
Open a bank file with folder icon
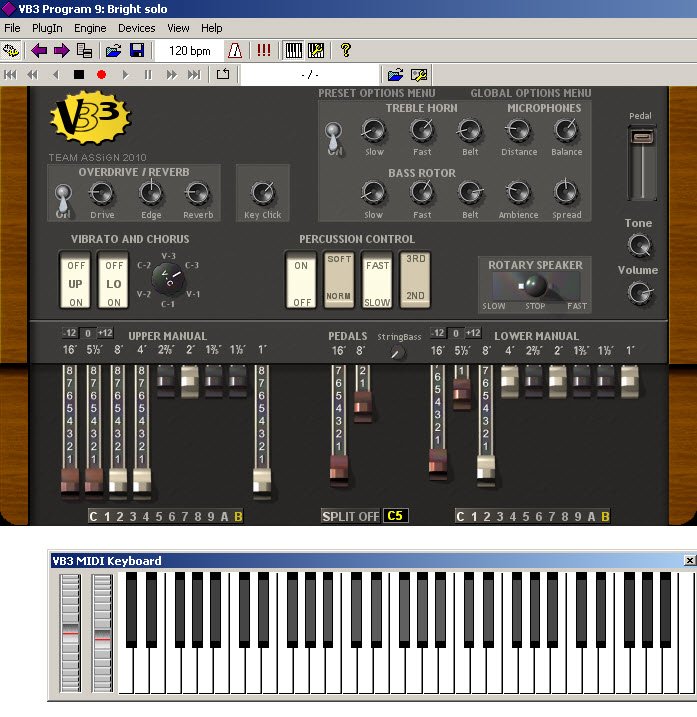click(x=113, y=50)
